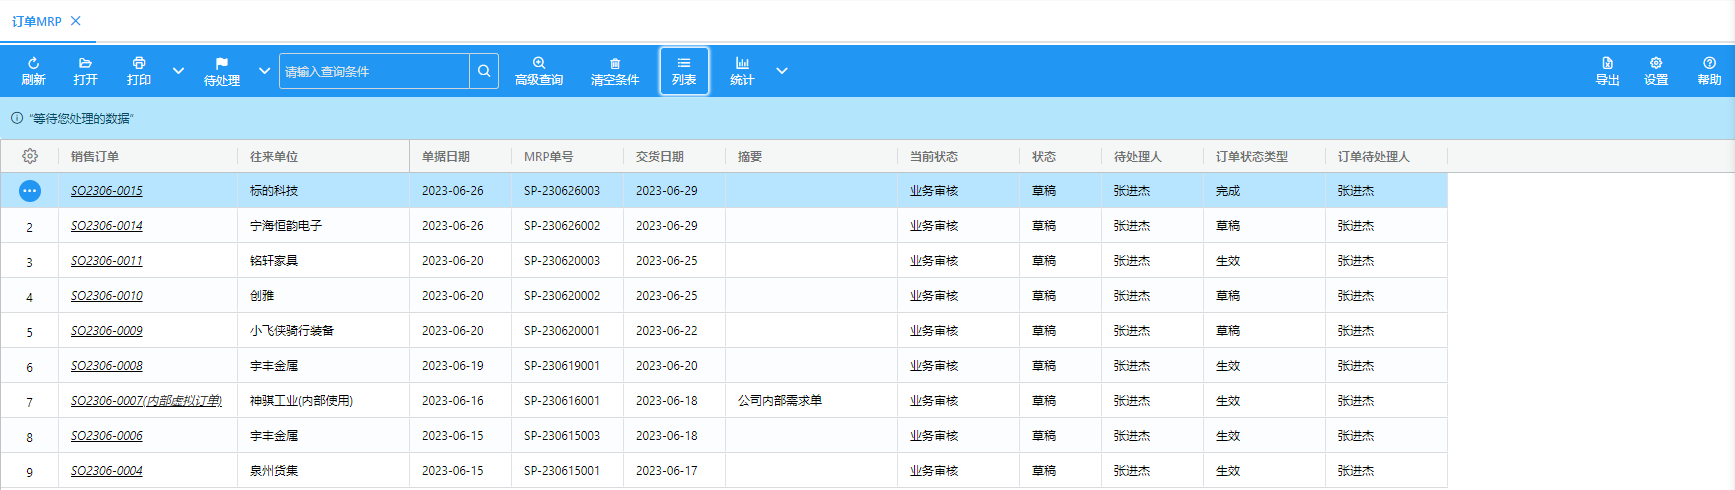This screenshot has height=490, width=1735.
Task: Click the search magnifier button
Action: (x=484, y=71)
